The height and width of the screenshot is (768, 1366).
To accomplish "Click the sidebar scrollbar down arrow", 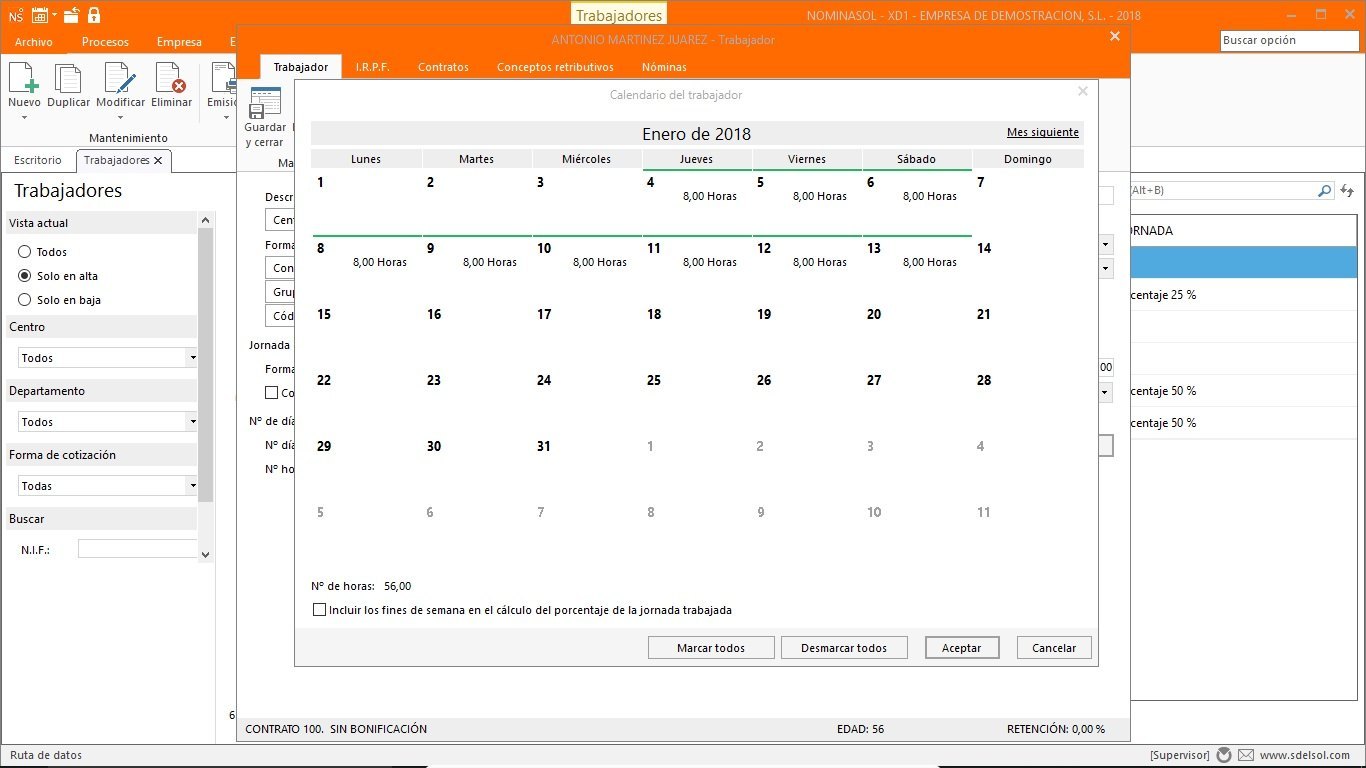I will [x=205, y=554].
